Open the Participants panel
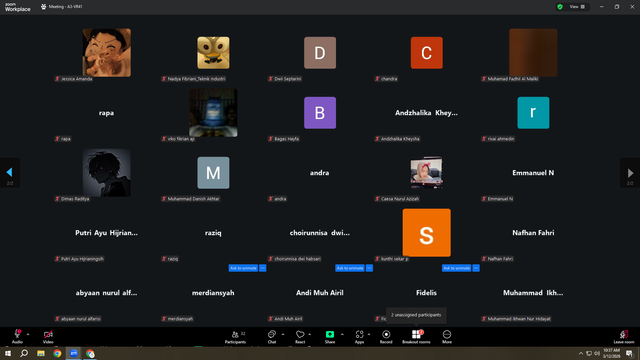 click(x=236, y=337)
